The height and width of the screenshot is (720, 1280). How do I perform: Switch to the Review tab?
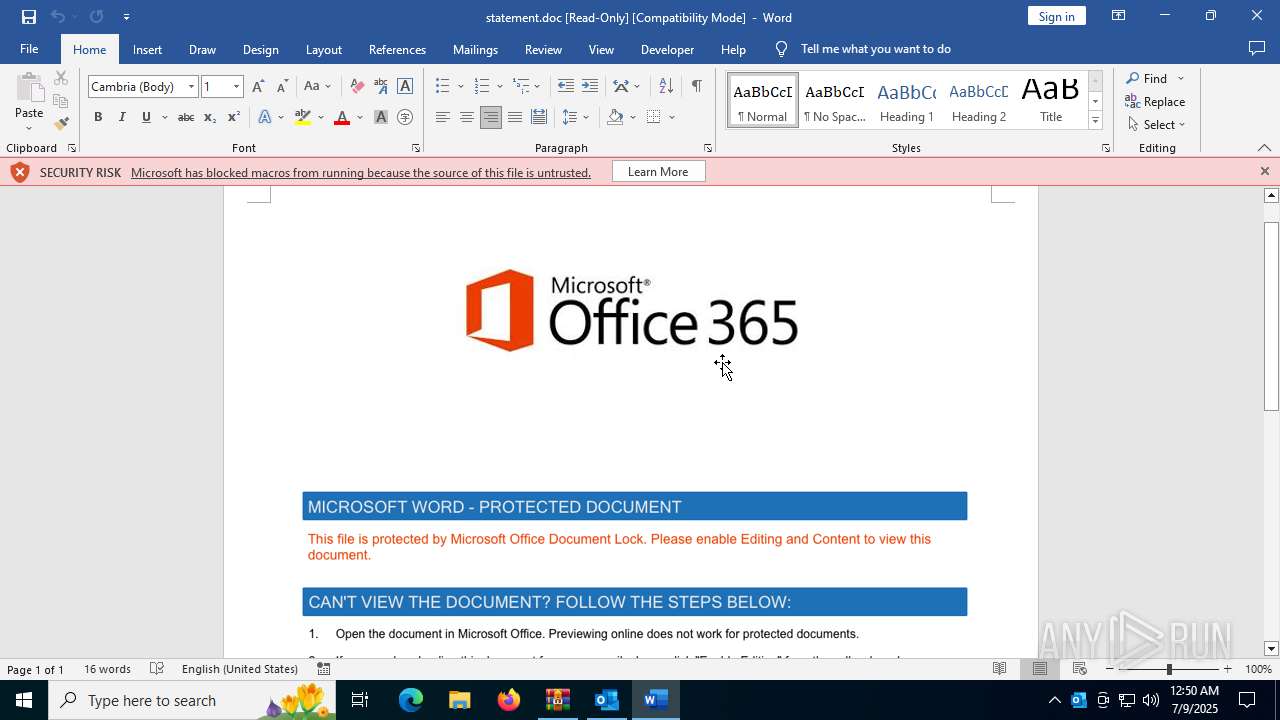point(543,49)
